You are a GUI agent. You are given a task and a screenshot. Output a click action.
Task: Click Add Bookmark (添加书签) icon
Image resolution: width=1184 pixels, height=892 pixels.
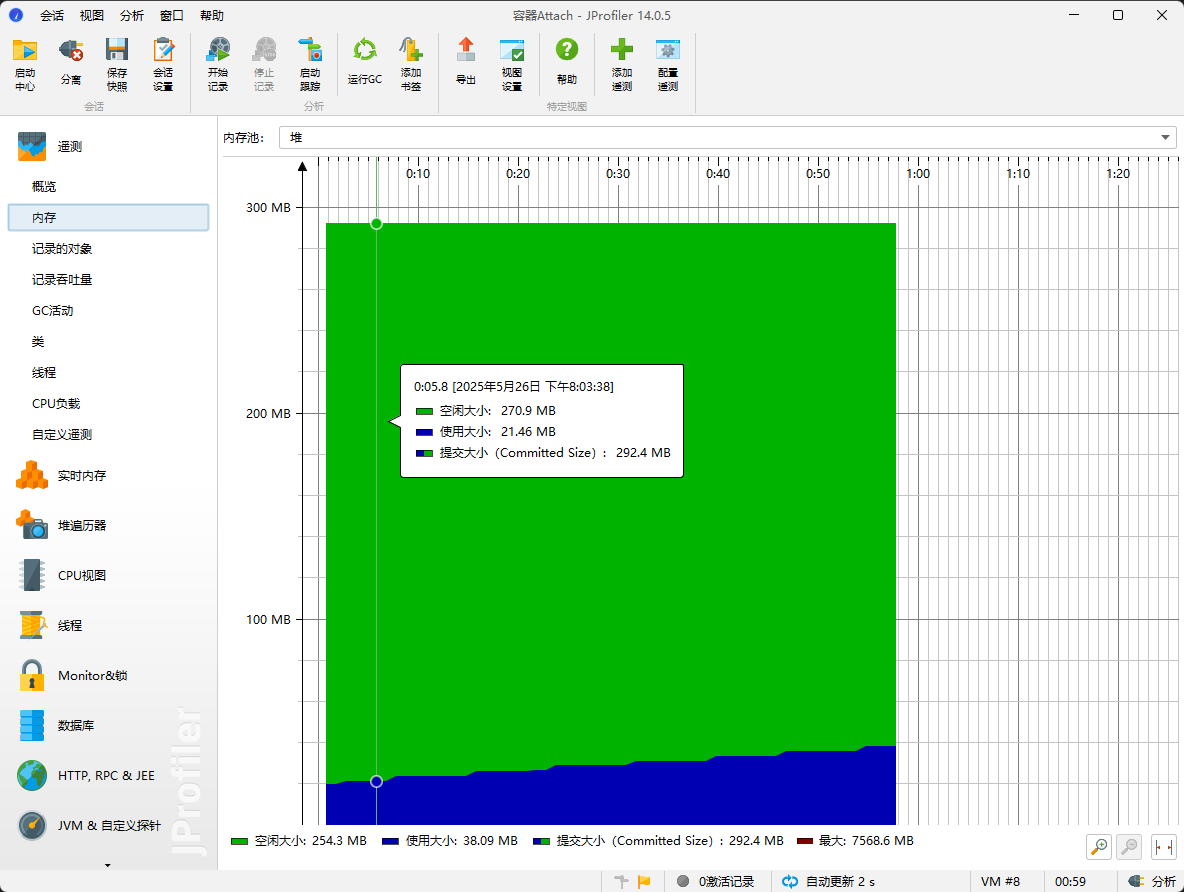(411, 64)
